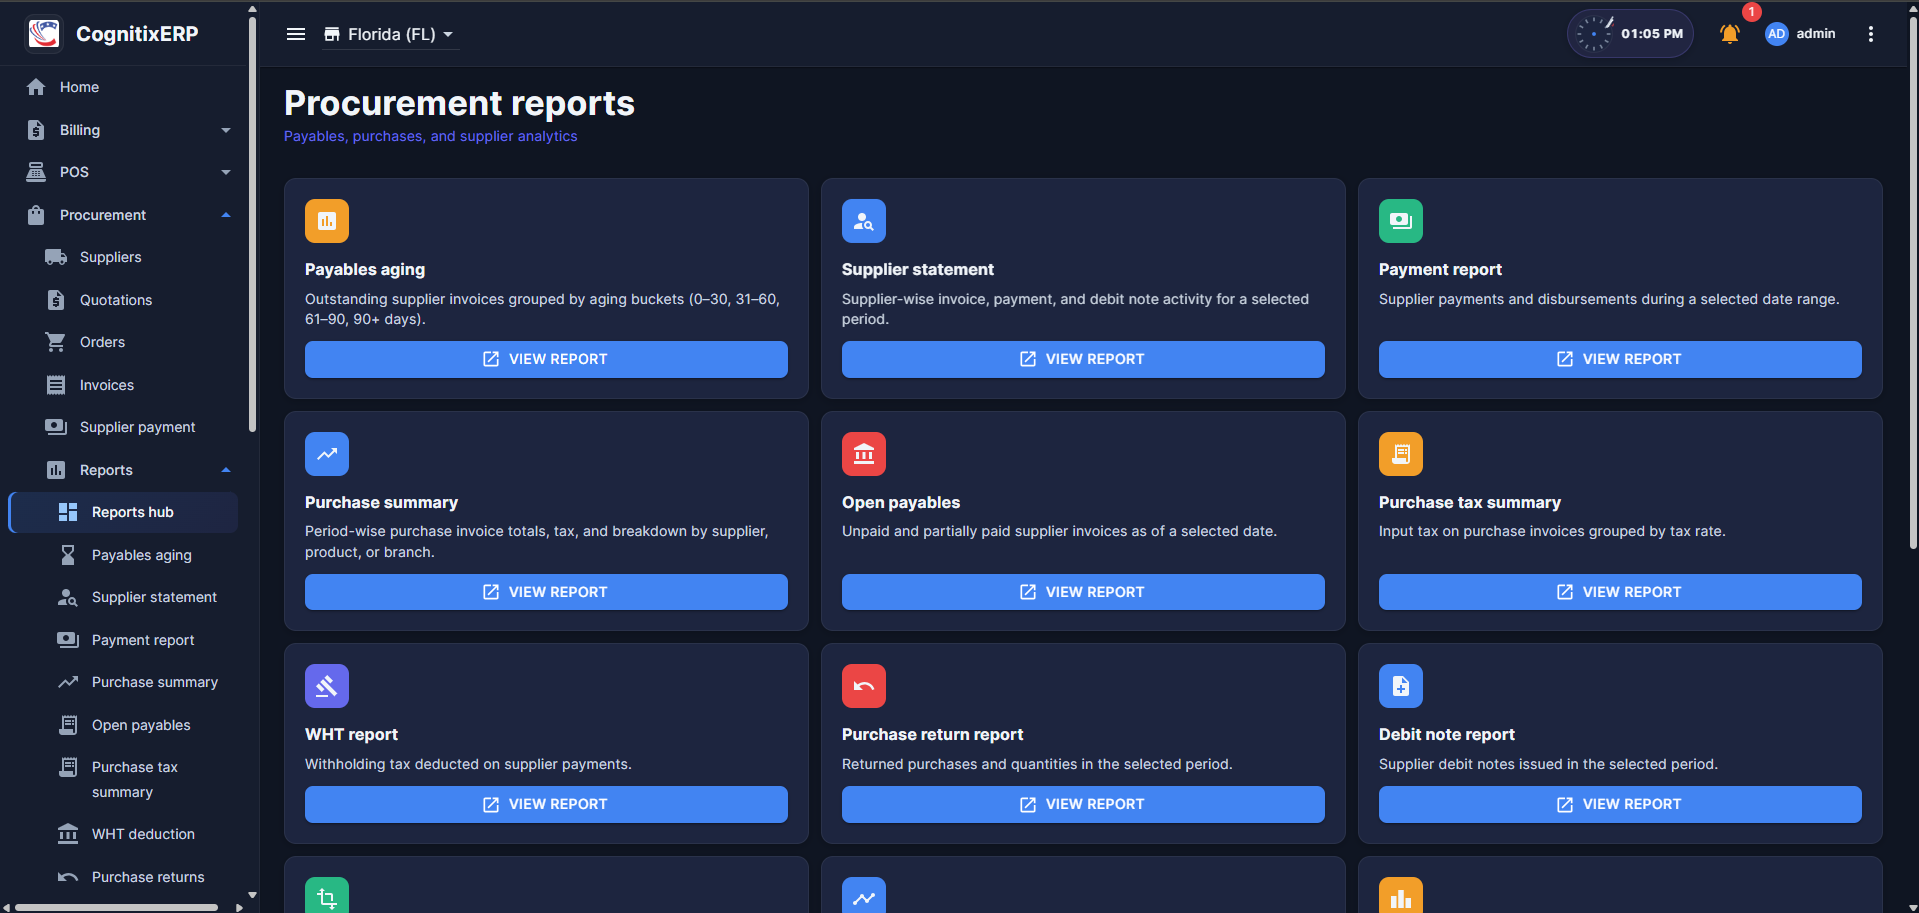
Task: Click the Supplier statement blue card icon
Action: pos(864,221)
